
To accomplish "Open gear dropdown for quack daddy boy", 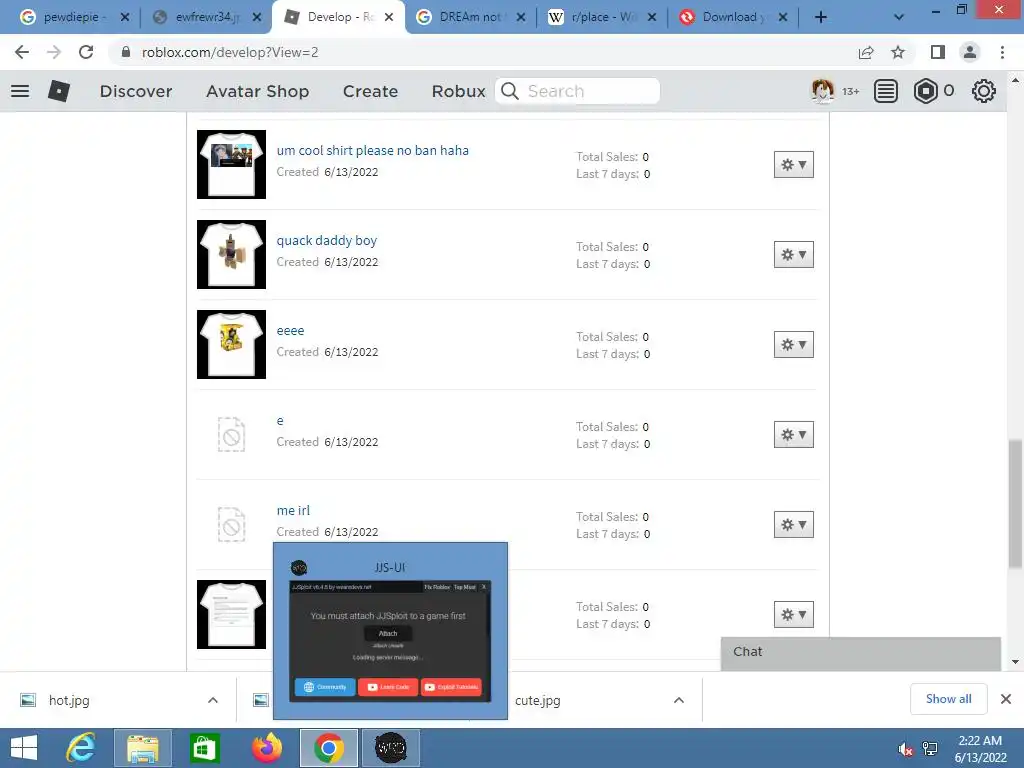I will pos(793,255).
